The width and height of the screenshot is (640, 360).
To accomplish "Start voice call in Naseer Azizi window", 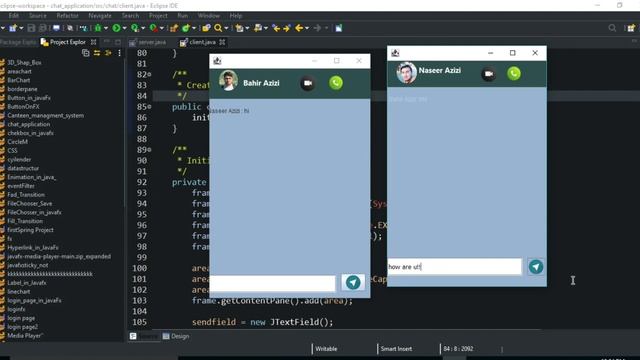I will coord(514,73).
